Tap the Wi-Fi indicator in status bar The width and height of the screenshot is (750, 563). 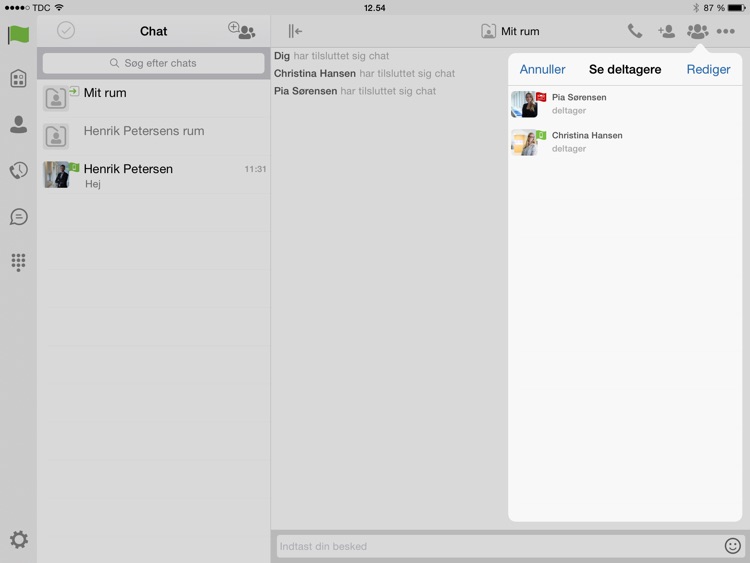click(x=59, y=7)
